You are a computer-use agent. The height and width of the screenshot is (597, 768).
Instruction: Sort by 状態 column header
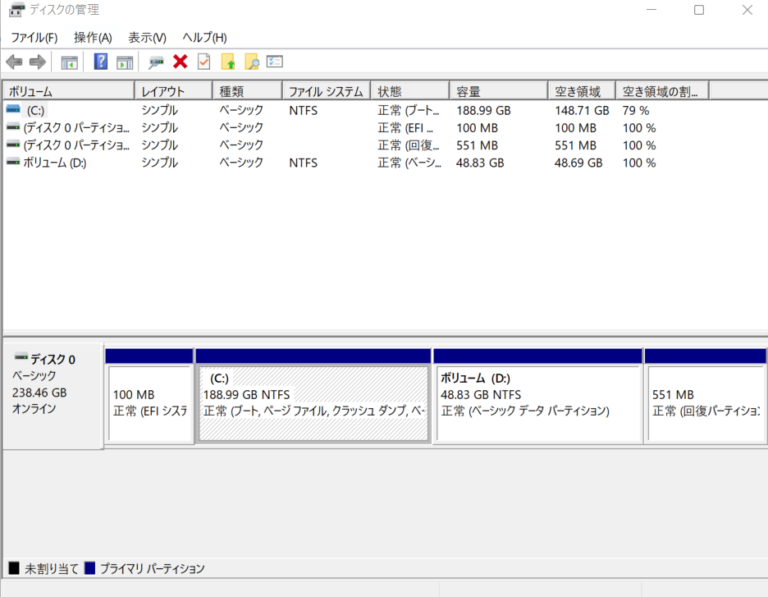click(x=410, y=91)
